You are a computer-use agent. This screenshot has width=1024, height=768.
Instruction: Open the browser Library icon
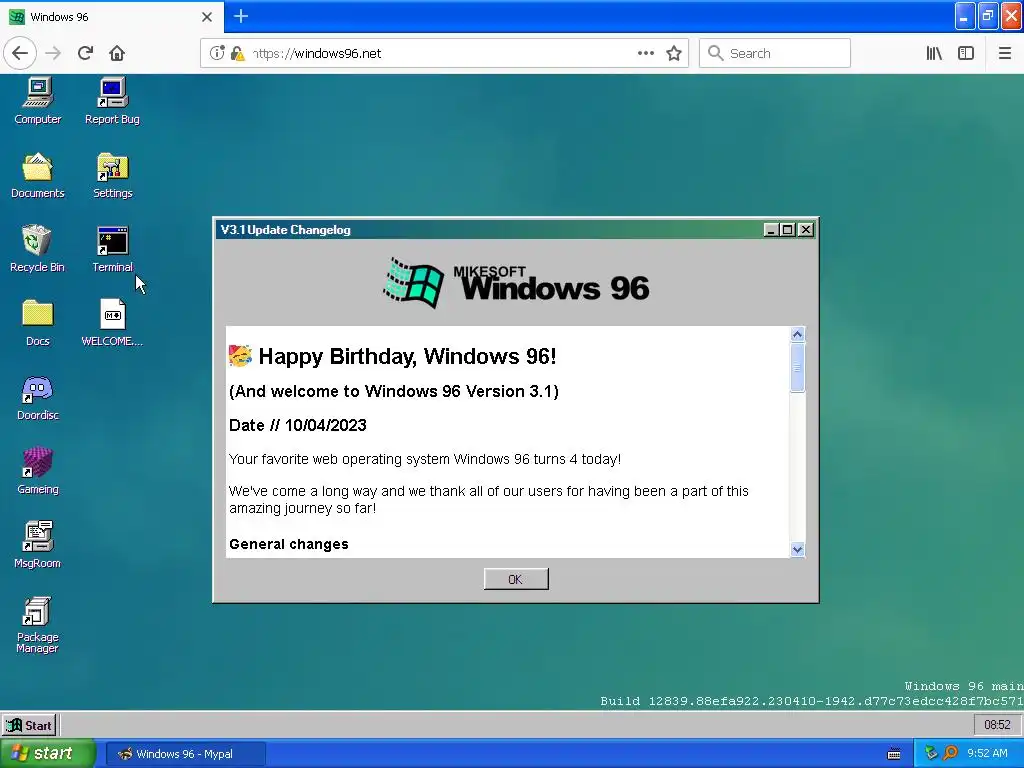[x=934, y=53]
